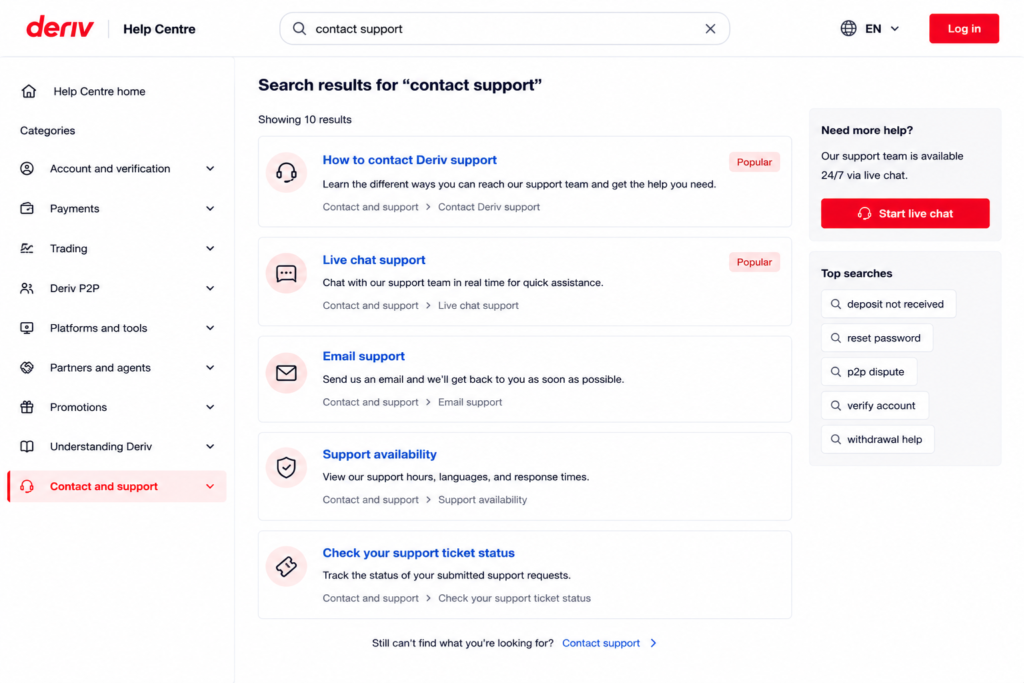Expand the Partners and agents category chevron
Viewport: 1024px width, 683px height.
tap(210, 368)
